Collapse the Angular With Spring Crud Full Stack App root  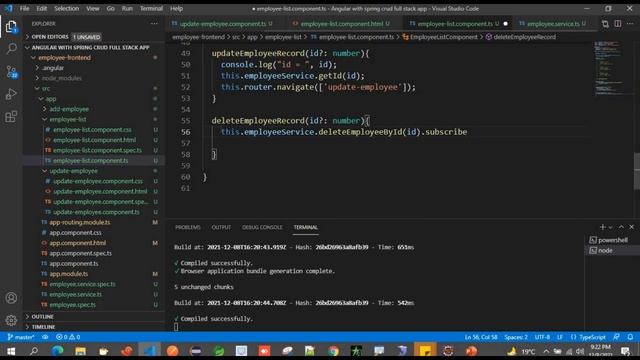tap(90, 47)
